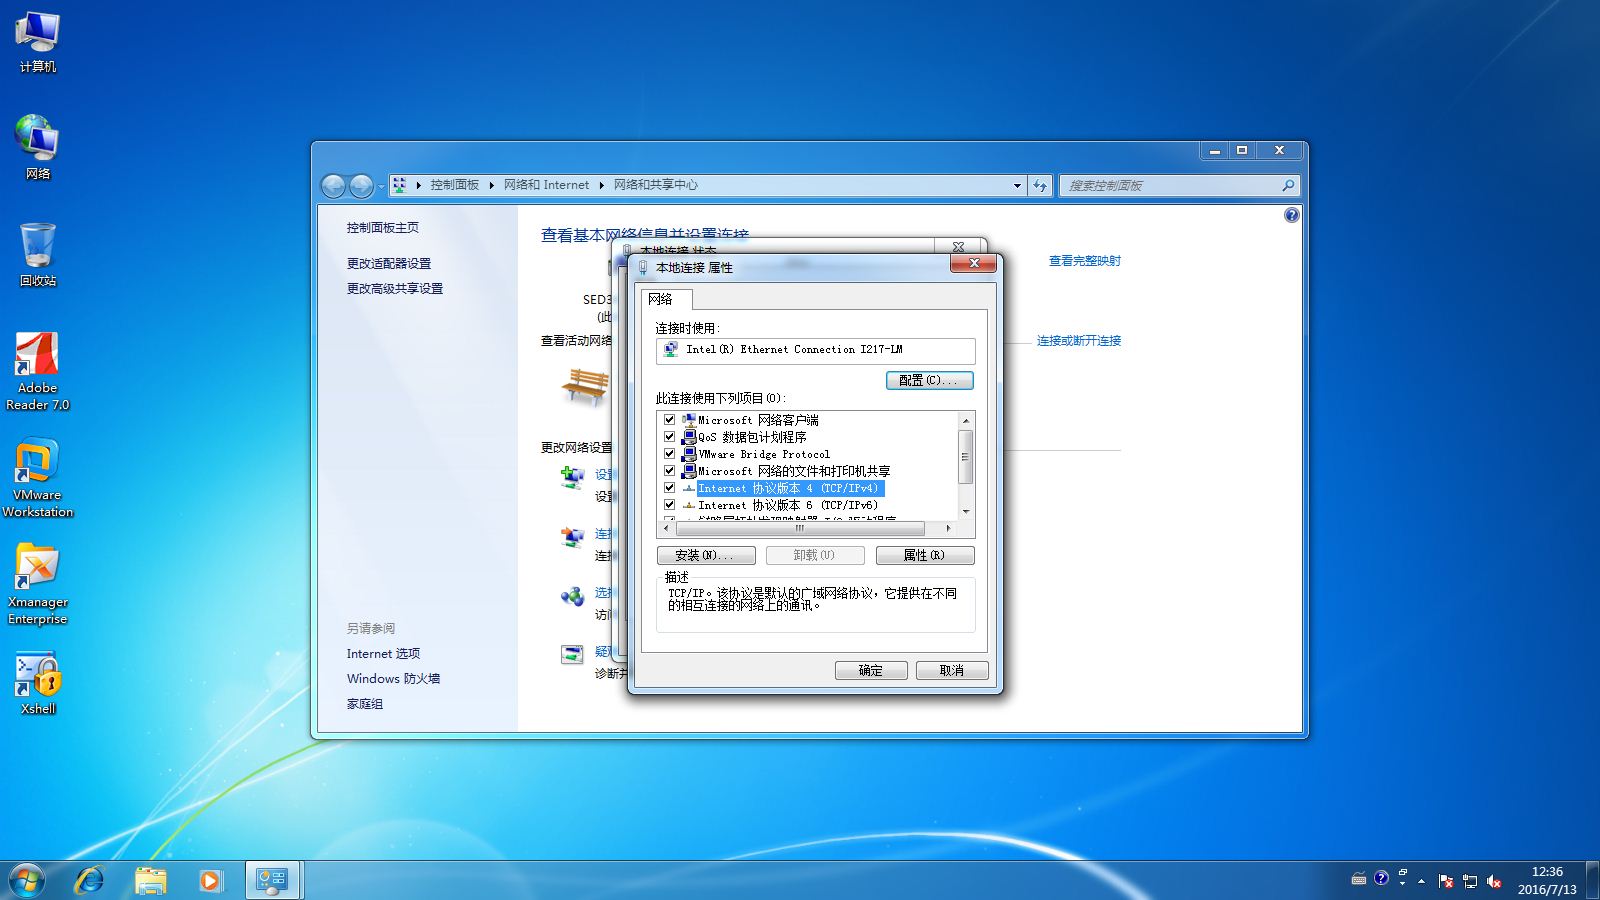Click 连接或断开连接 link
This screenshot has width=1600, height=900.
(1079, 340)
